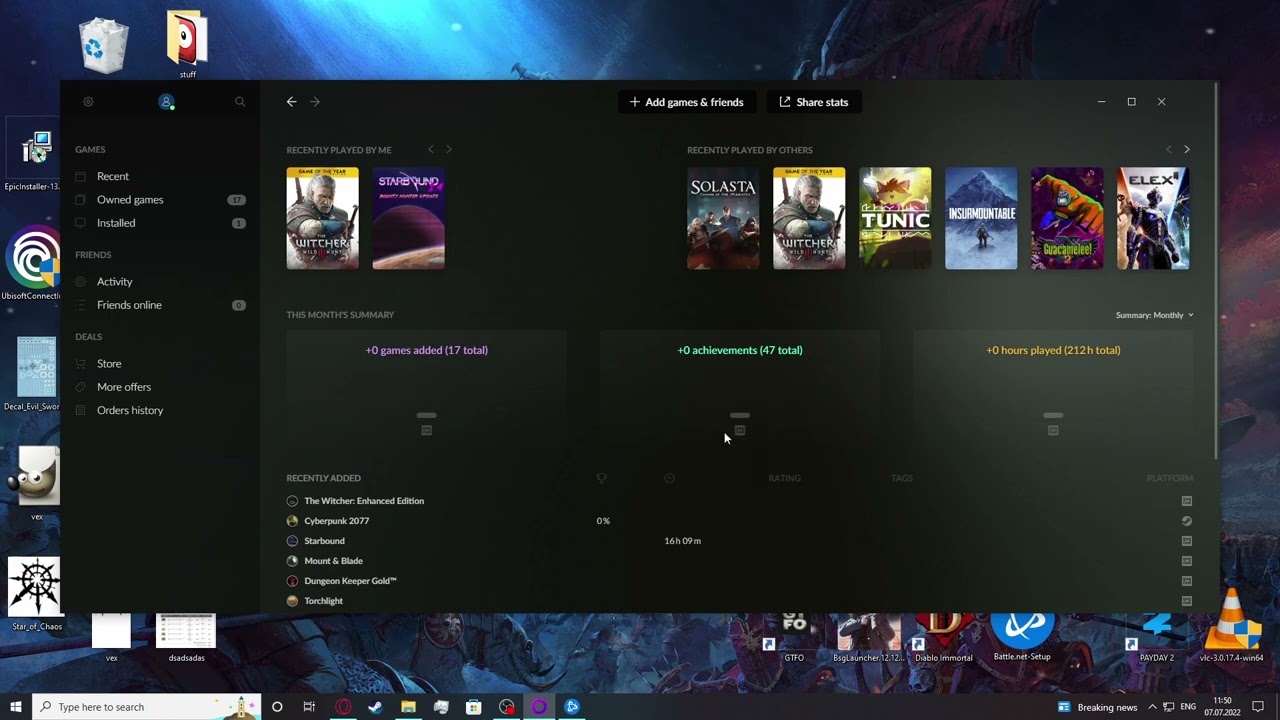Open the Guacamelee game cover

point(1067,218)
